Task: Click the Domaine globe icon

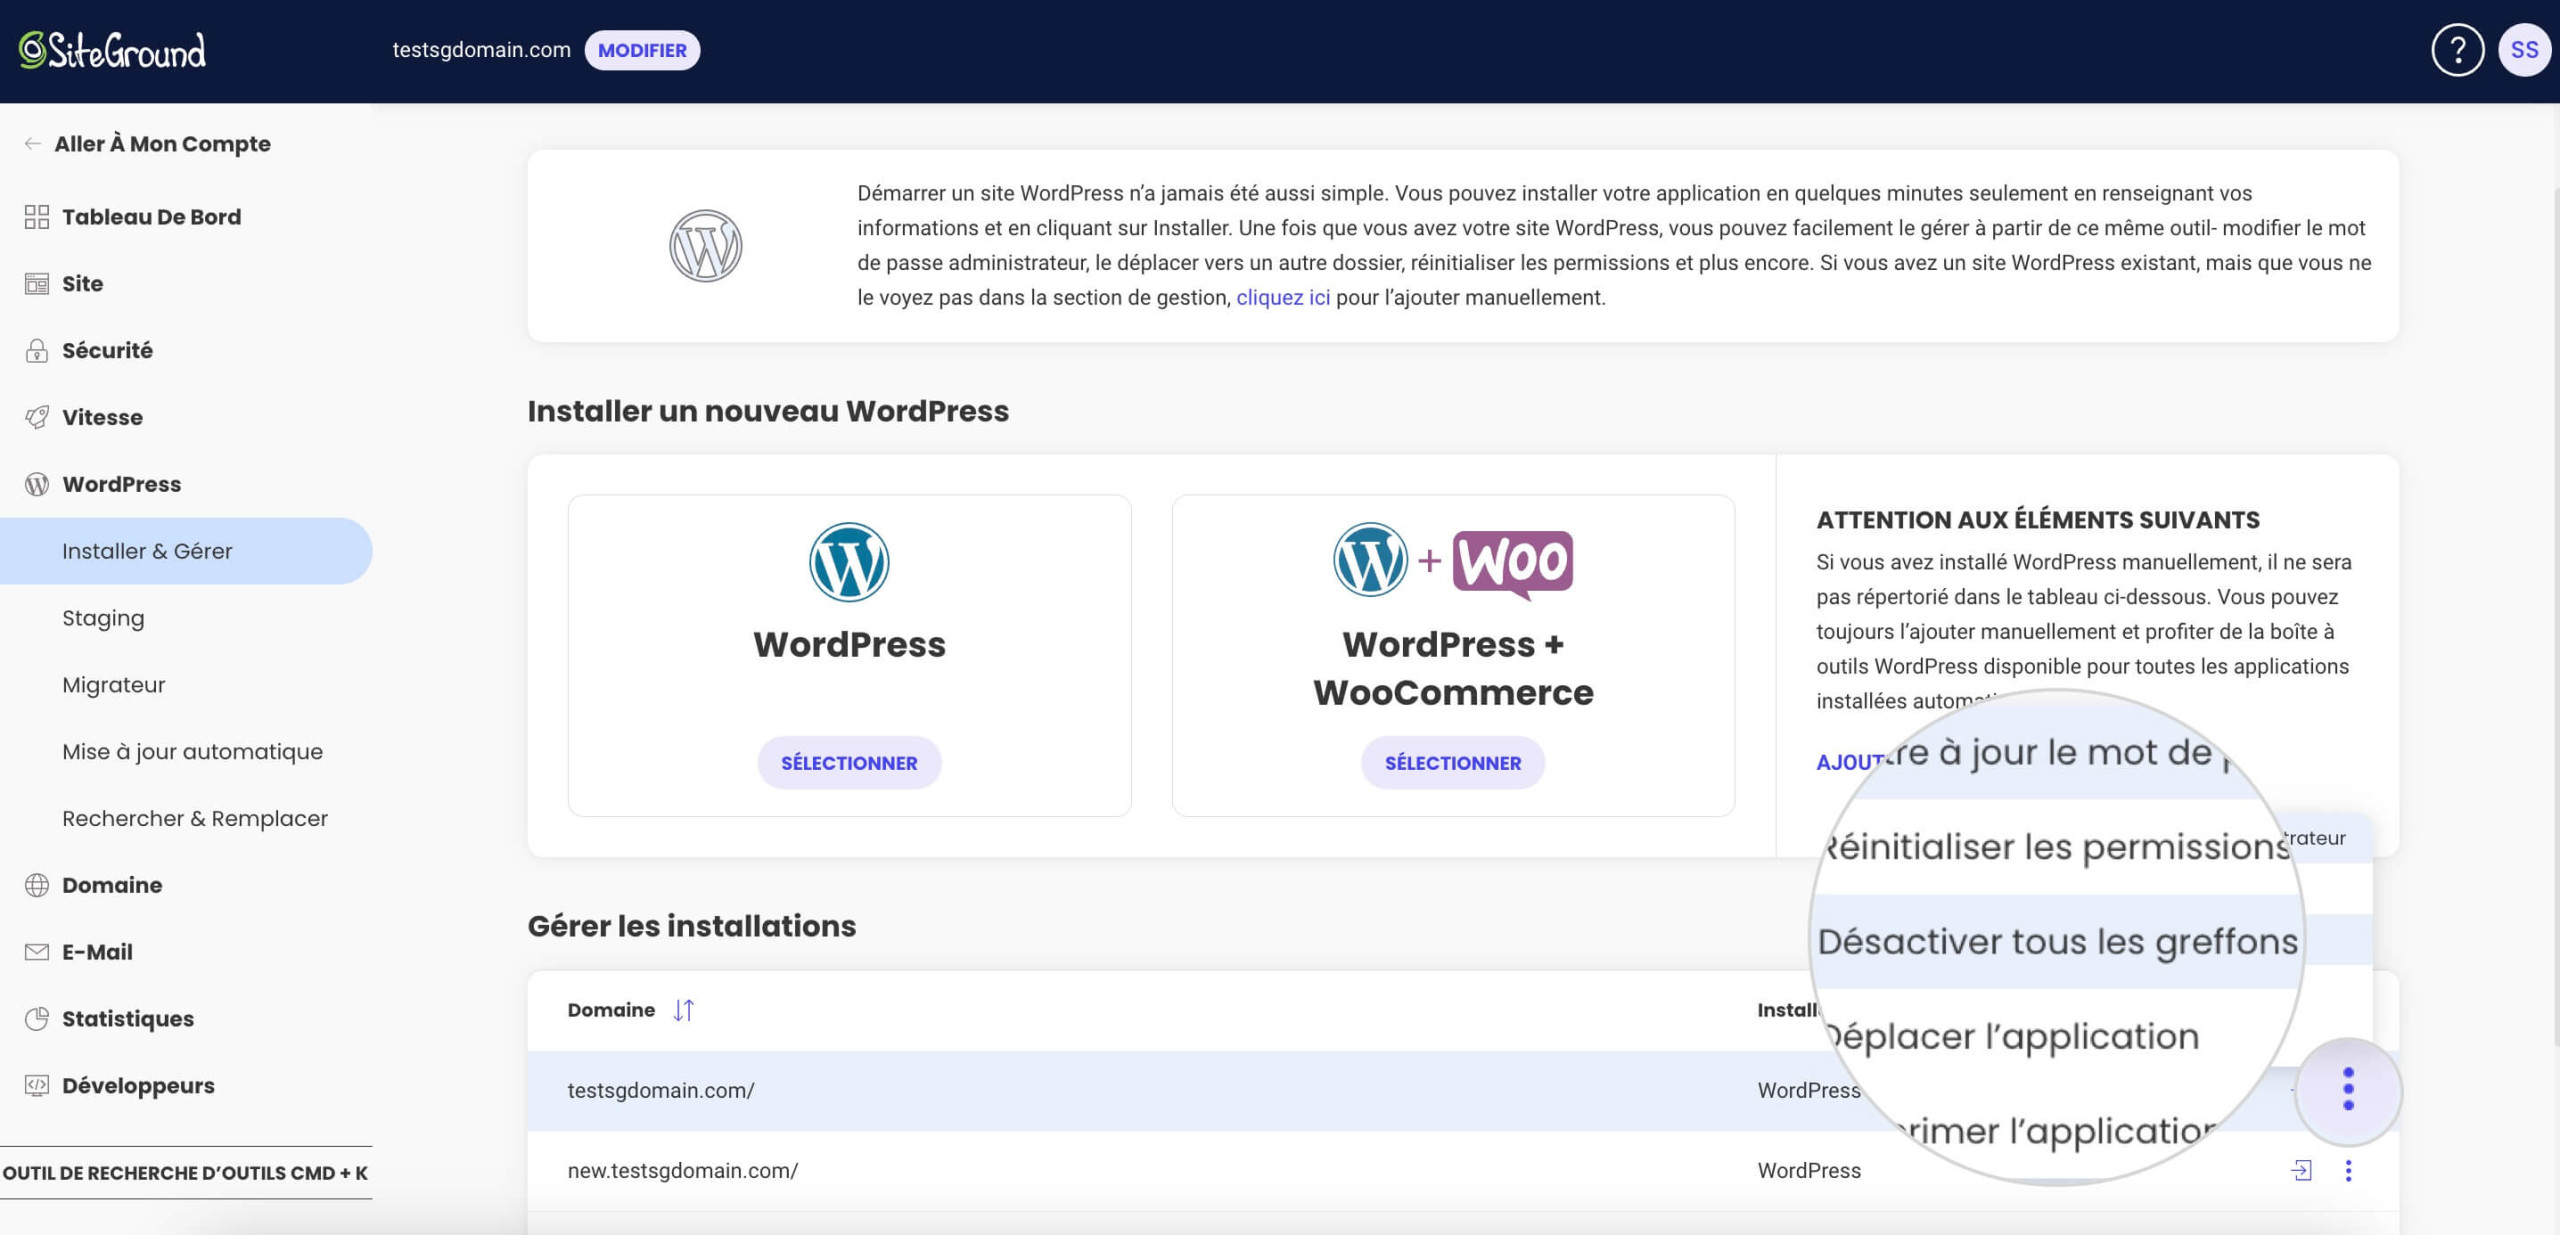Action: (37, 885)
